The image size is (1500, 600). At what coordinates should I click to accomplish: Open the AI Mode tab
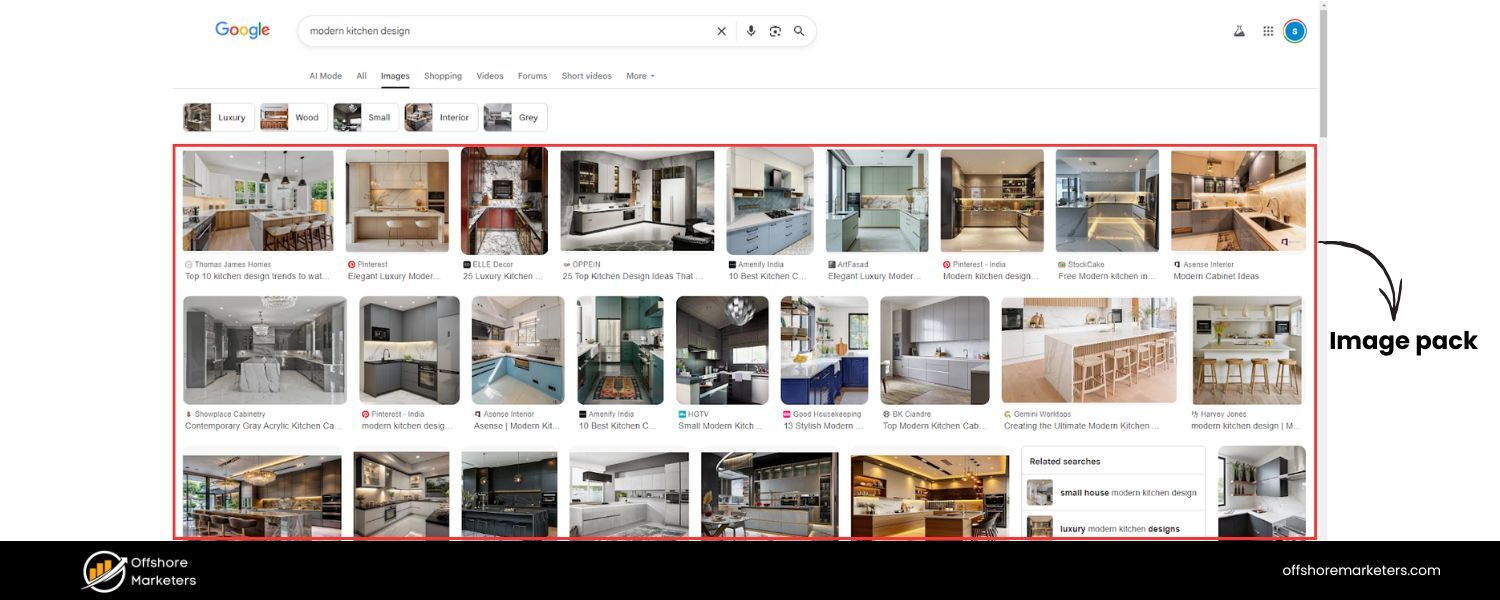pos(325,76)
